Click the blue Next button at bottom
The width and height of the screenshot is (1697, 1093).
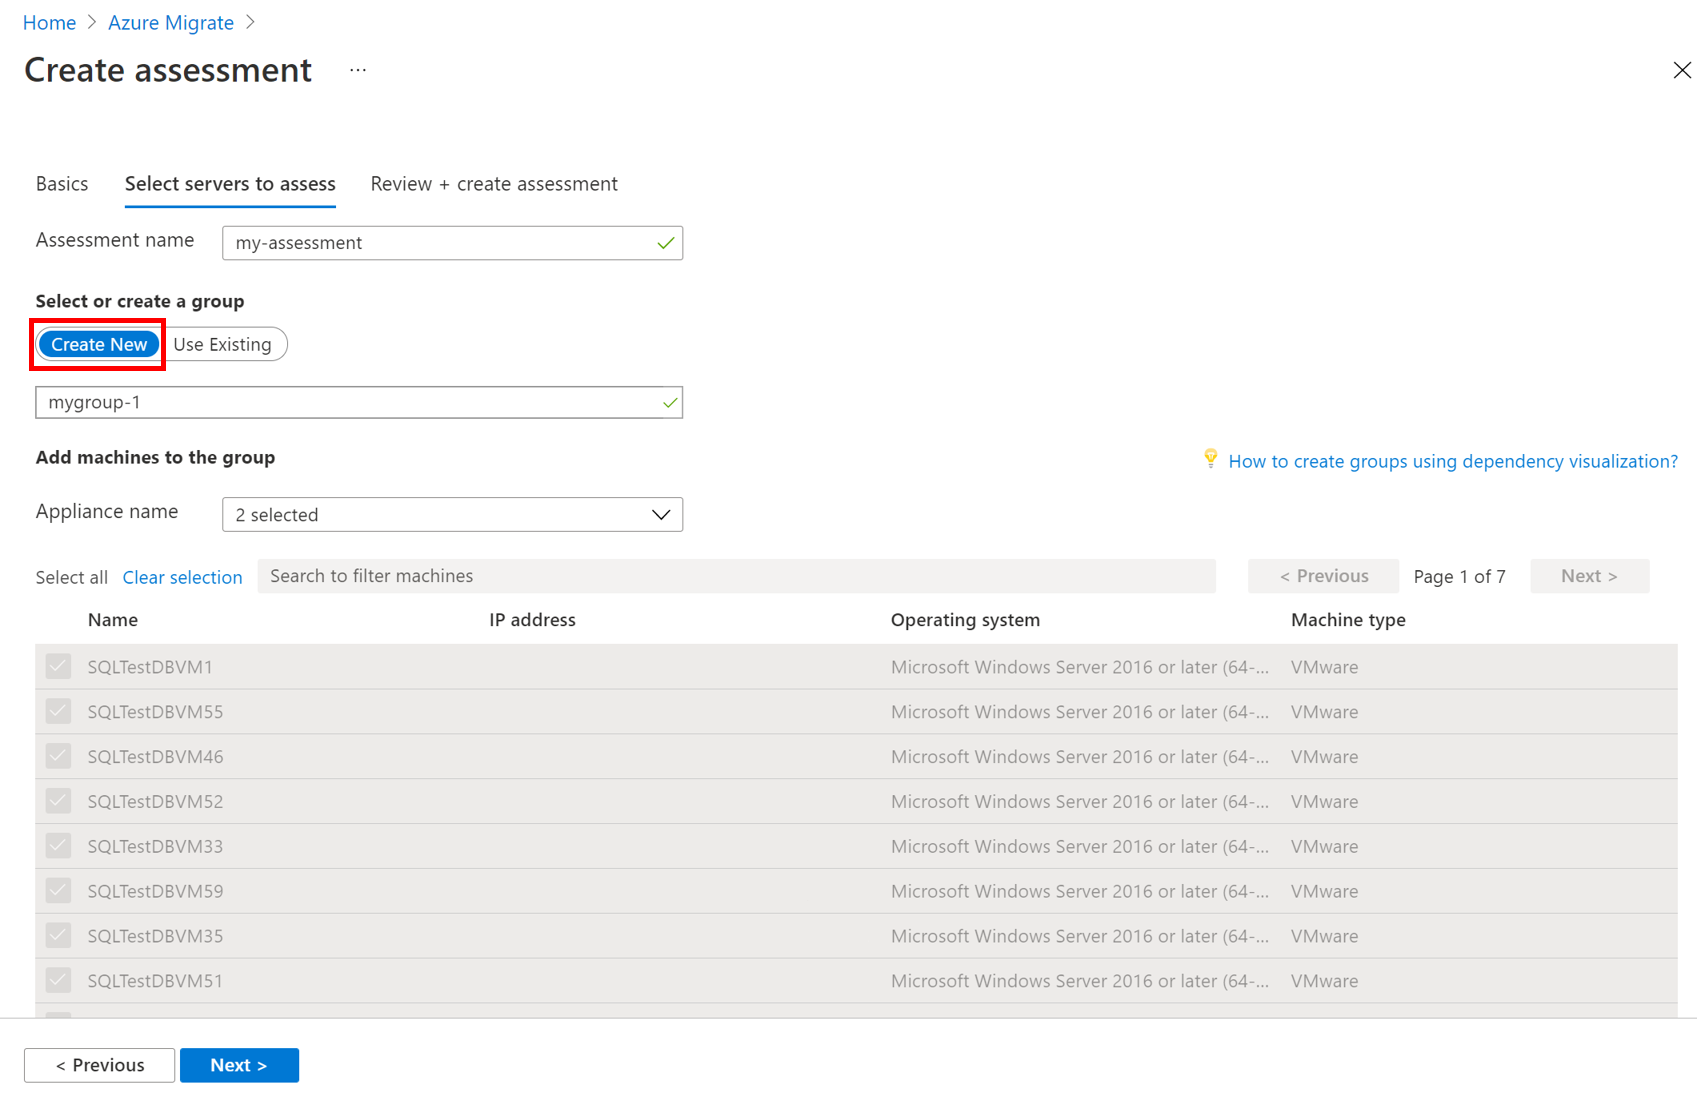click(239, 1065)
